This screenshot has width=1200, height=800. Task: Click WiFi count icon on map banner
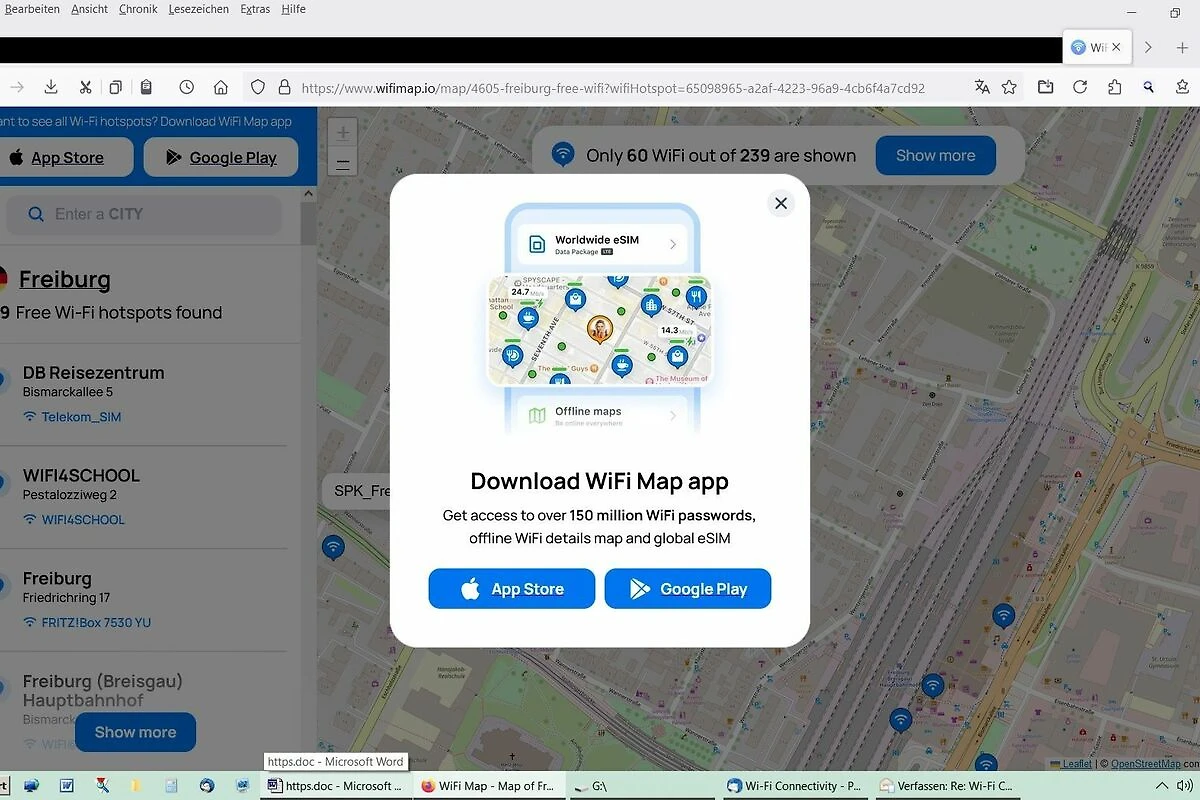564,155
